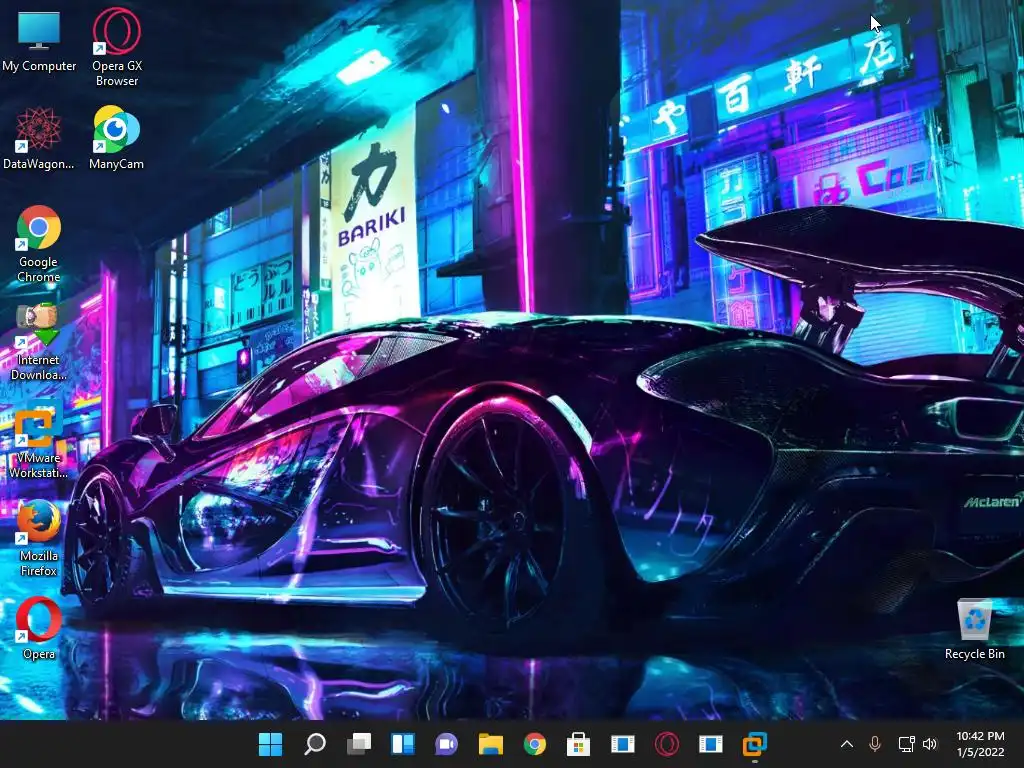Launch Opera GX Browser from the desktop

(116, 47)
